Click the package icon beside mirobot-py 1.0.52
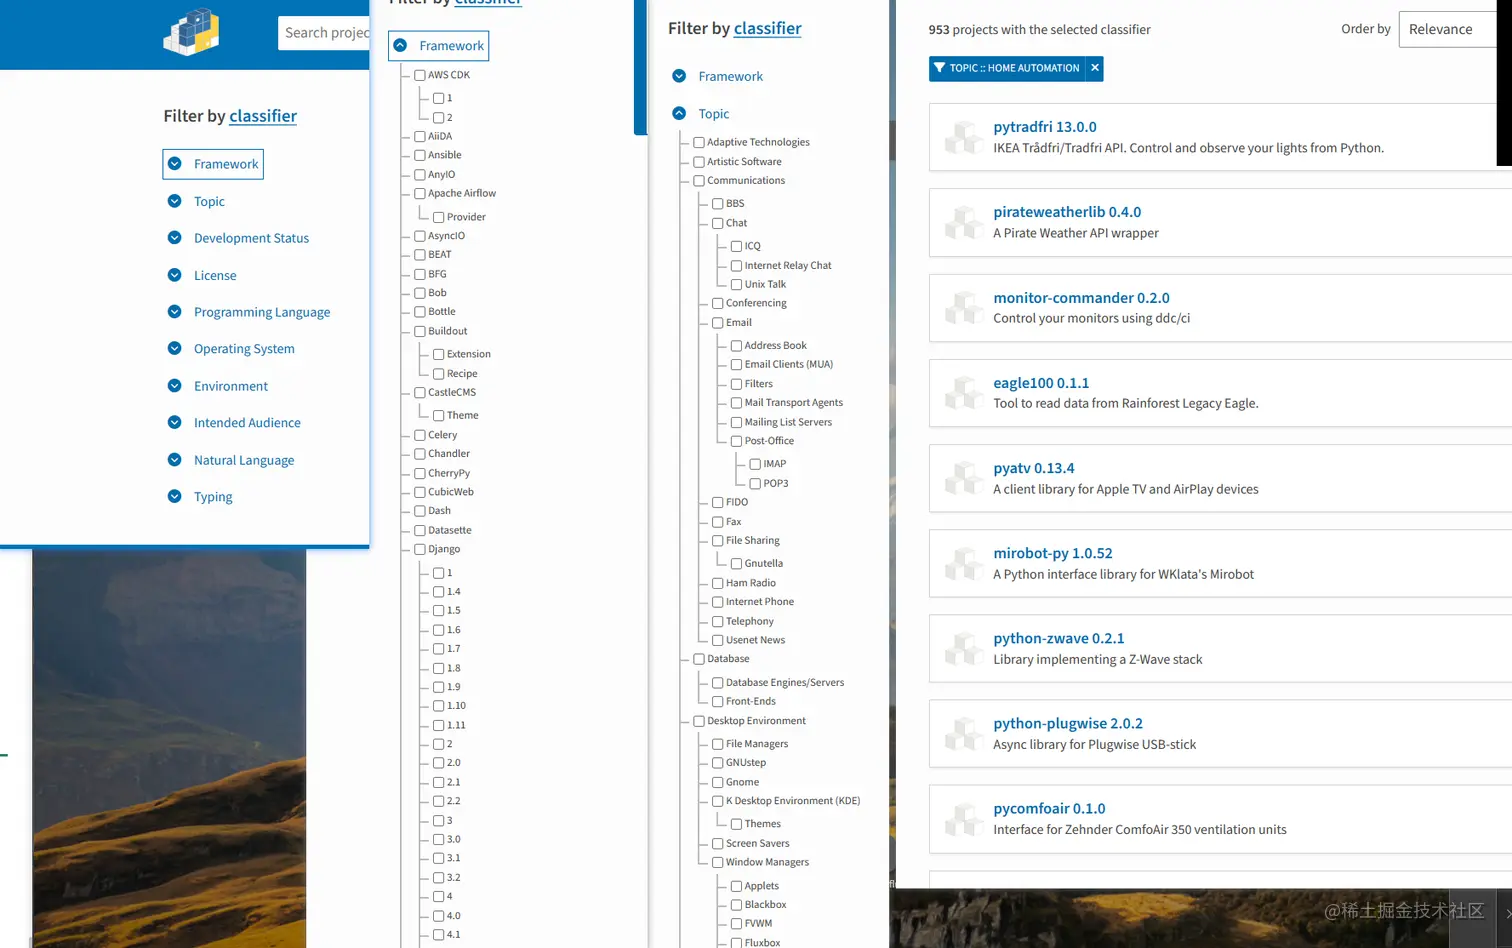Image resolution: width=1512 pixels, height=948 pixels. 964,563
